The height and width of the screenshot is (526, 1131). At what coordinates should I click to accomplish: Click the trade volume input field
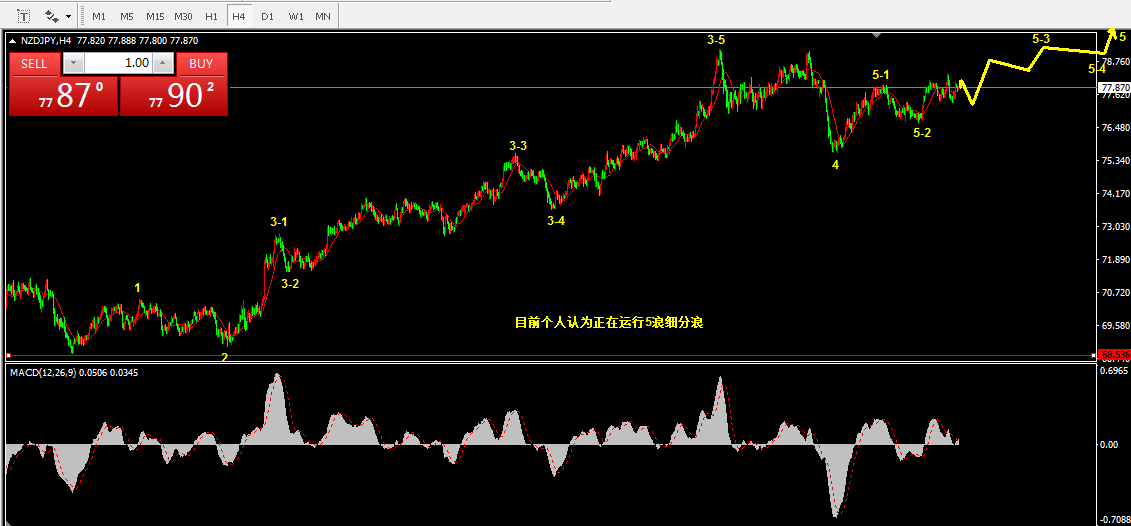click(118, 63)
